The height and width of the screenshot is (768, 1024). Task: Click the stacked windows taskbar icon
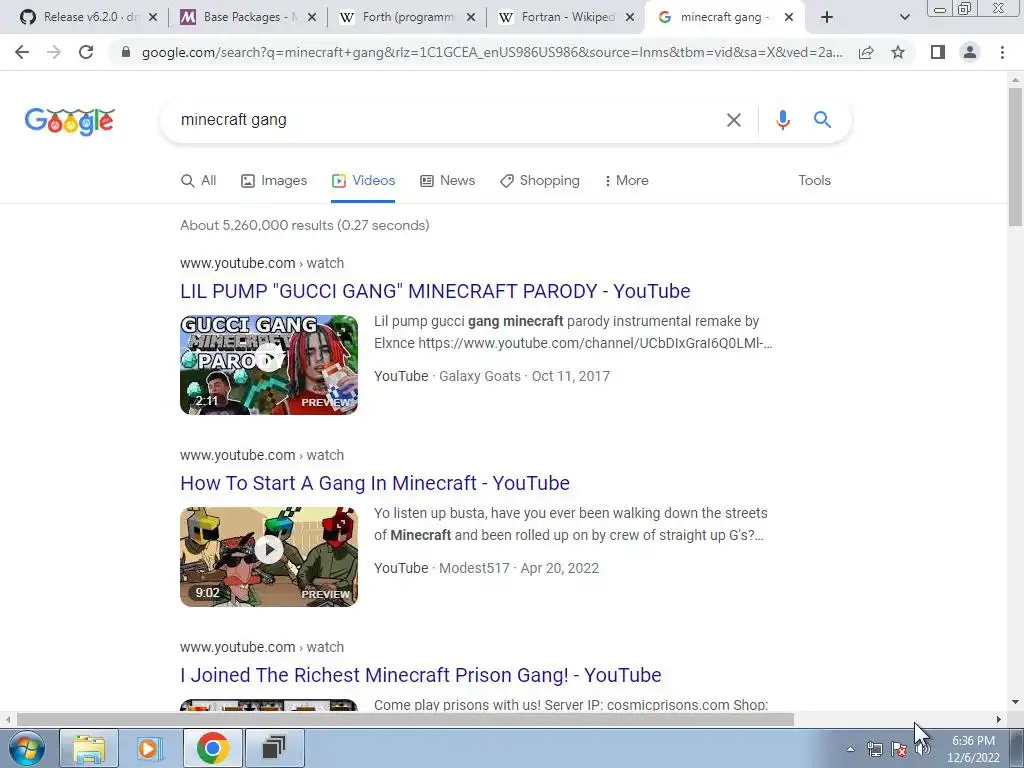(274, 748)
